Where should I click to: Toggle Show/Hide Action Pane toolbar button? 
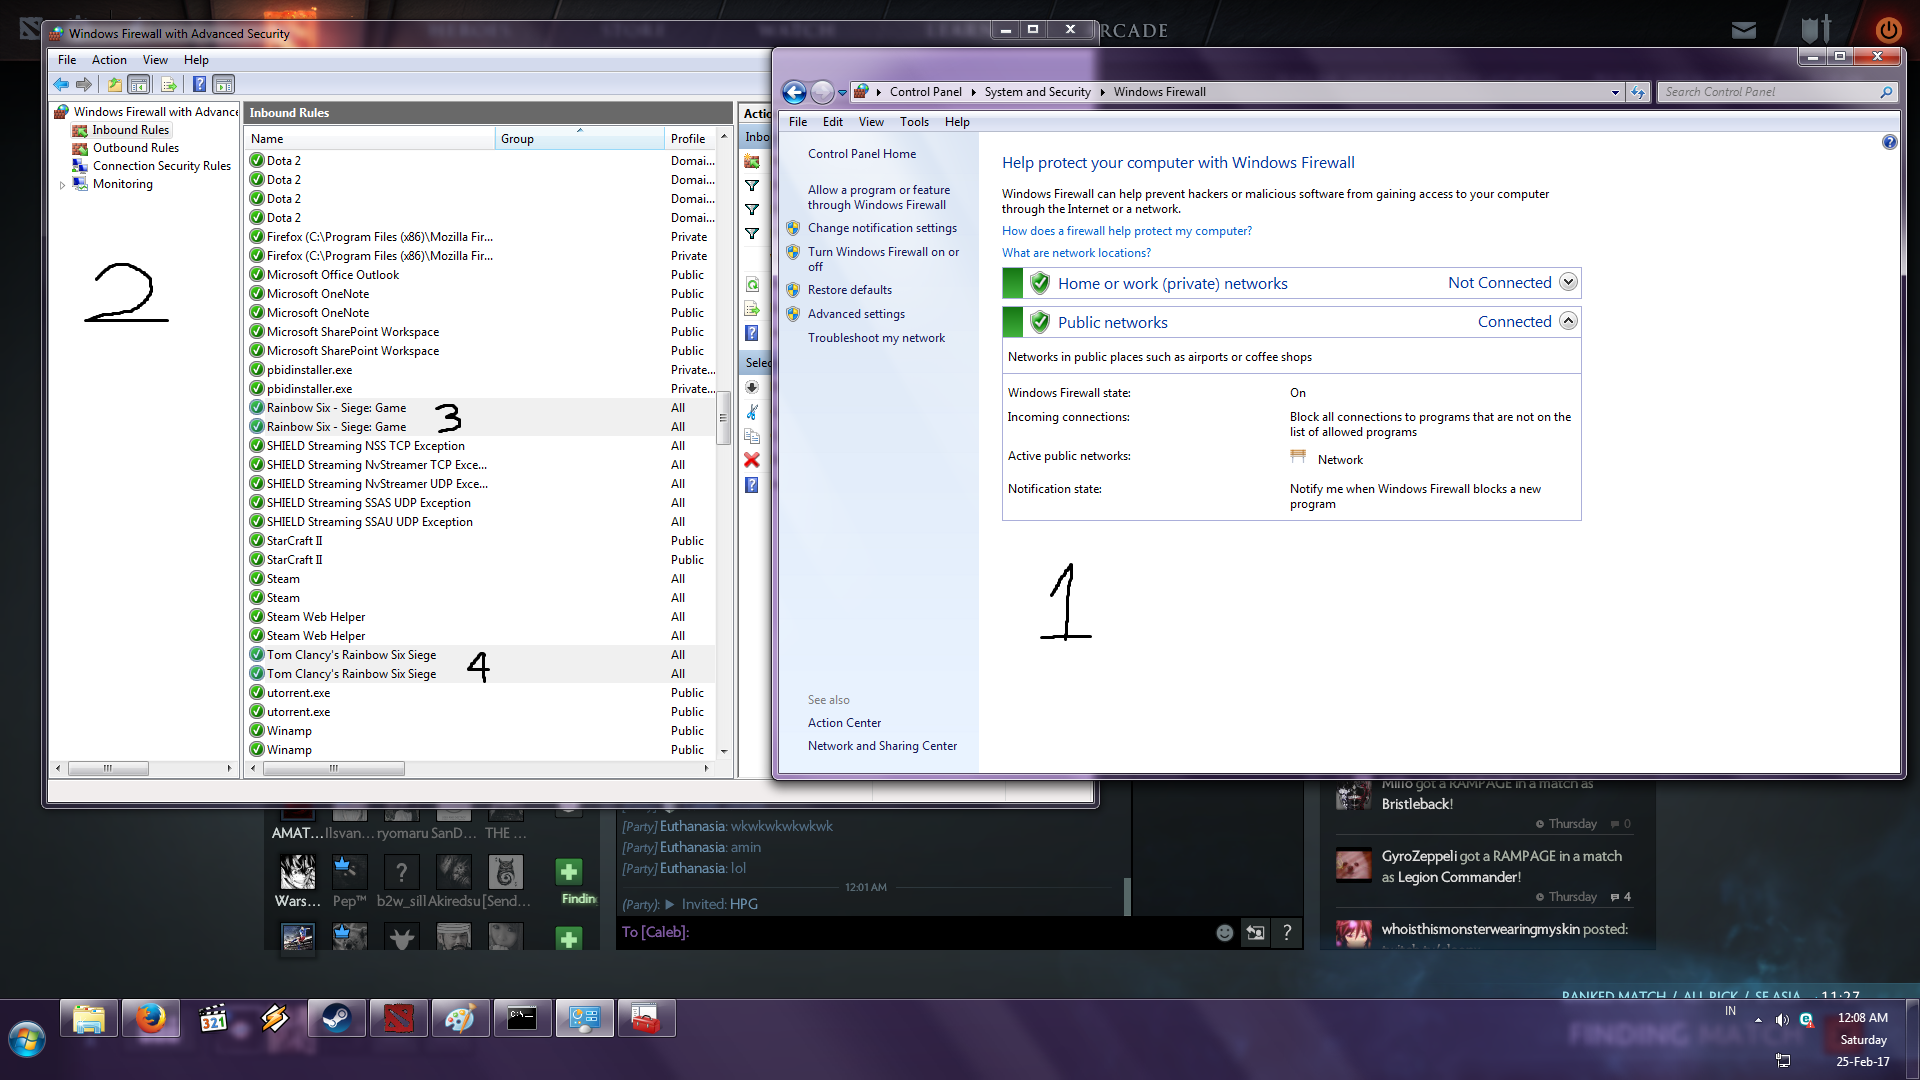(x=224, y=85)
